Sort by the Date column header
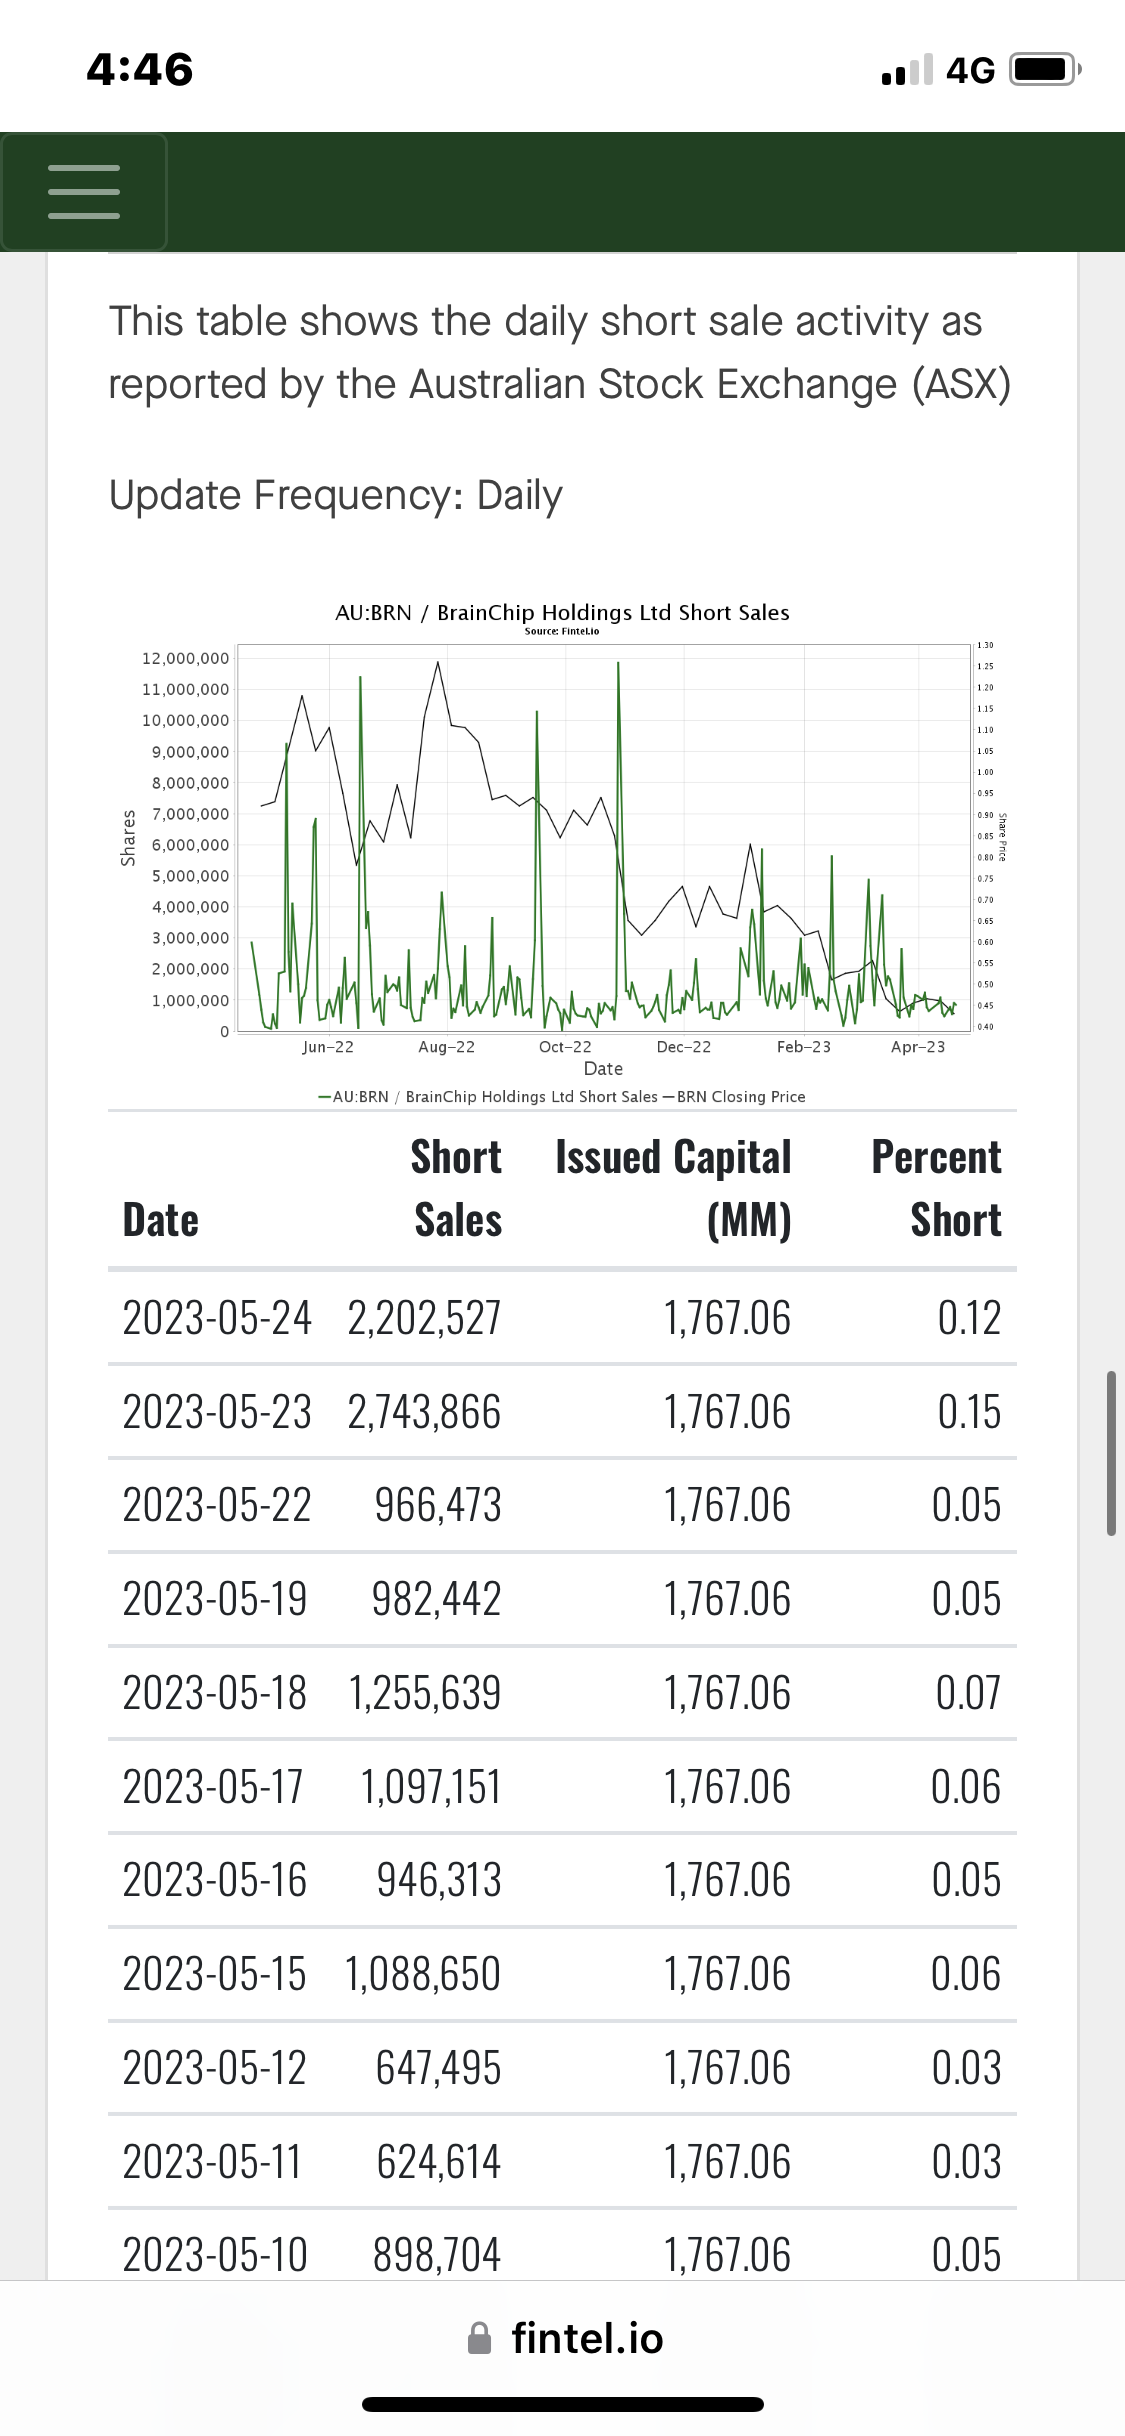Viewport: 1125px width, 2436px height. pos(160,1220)
